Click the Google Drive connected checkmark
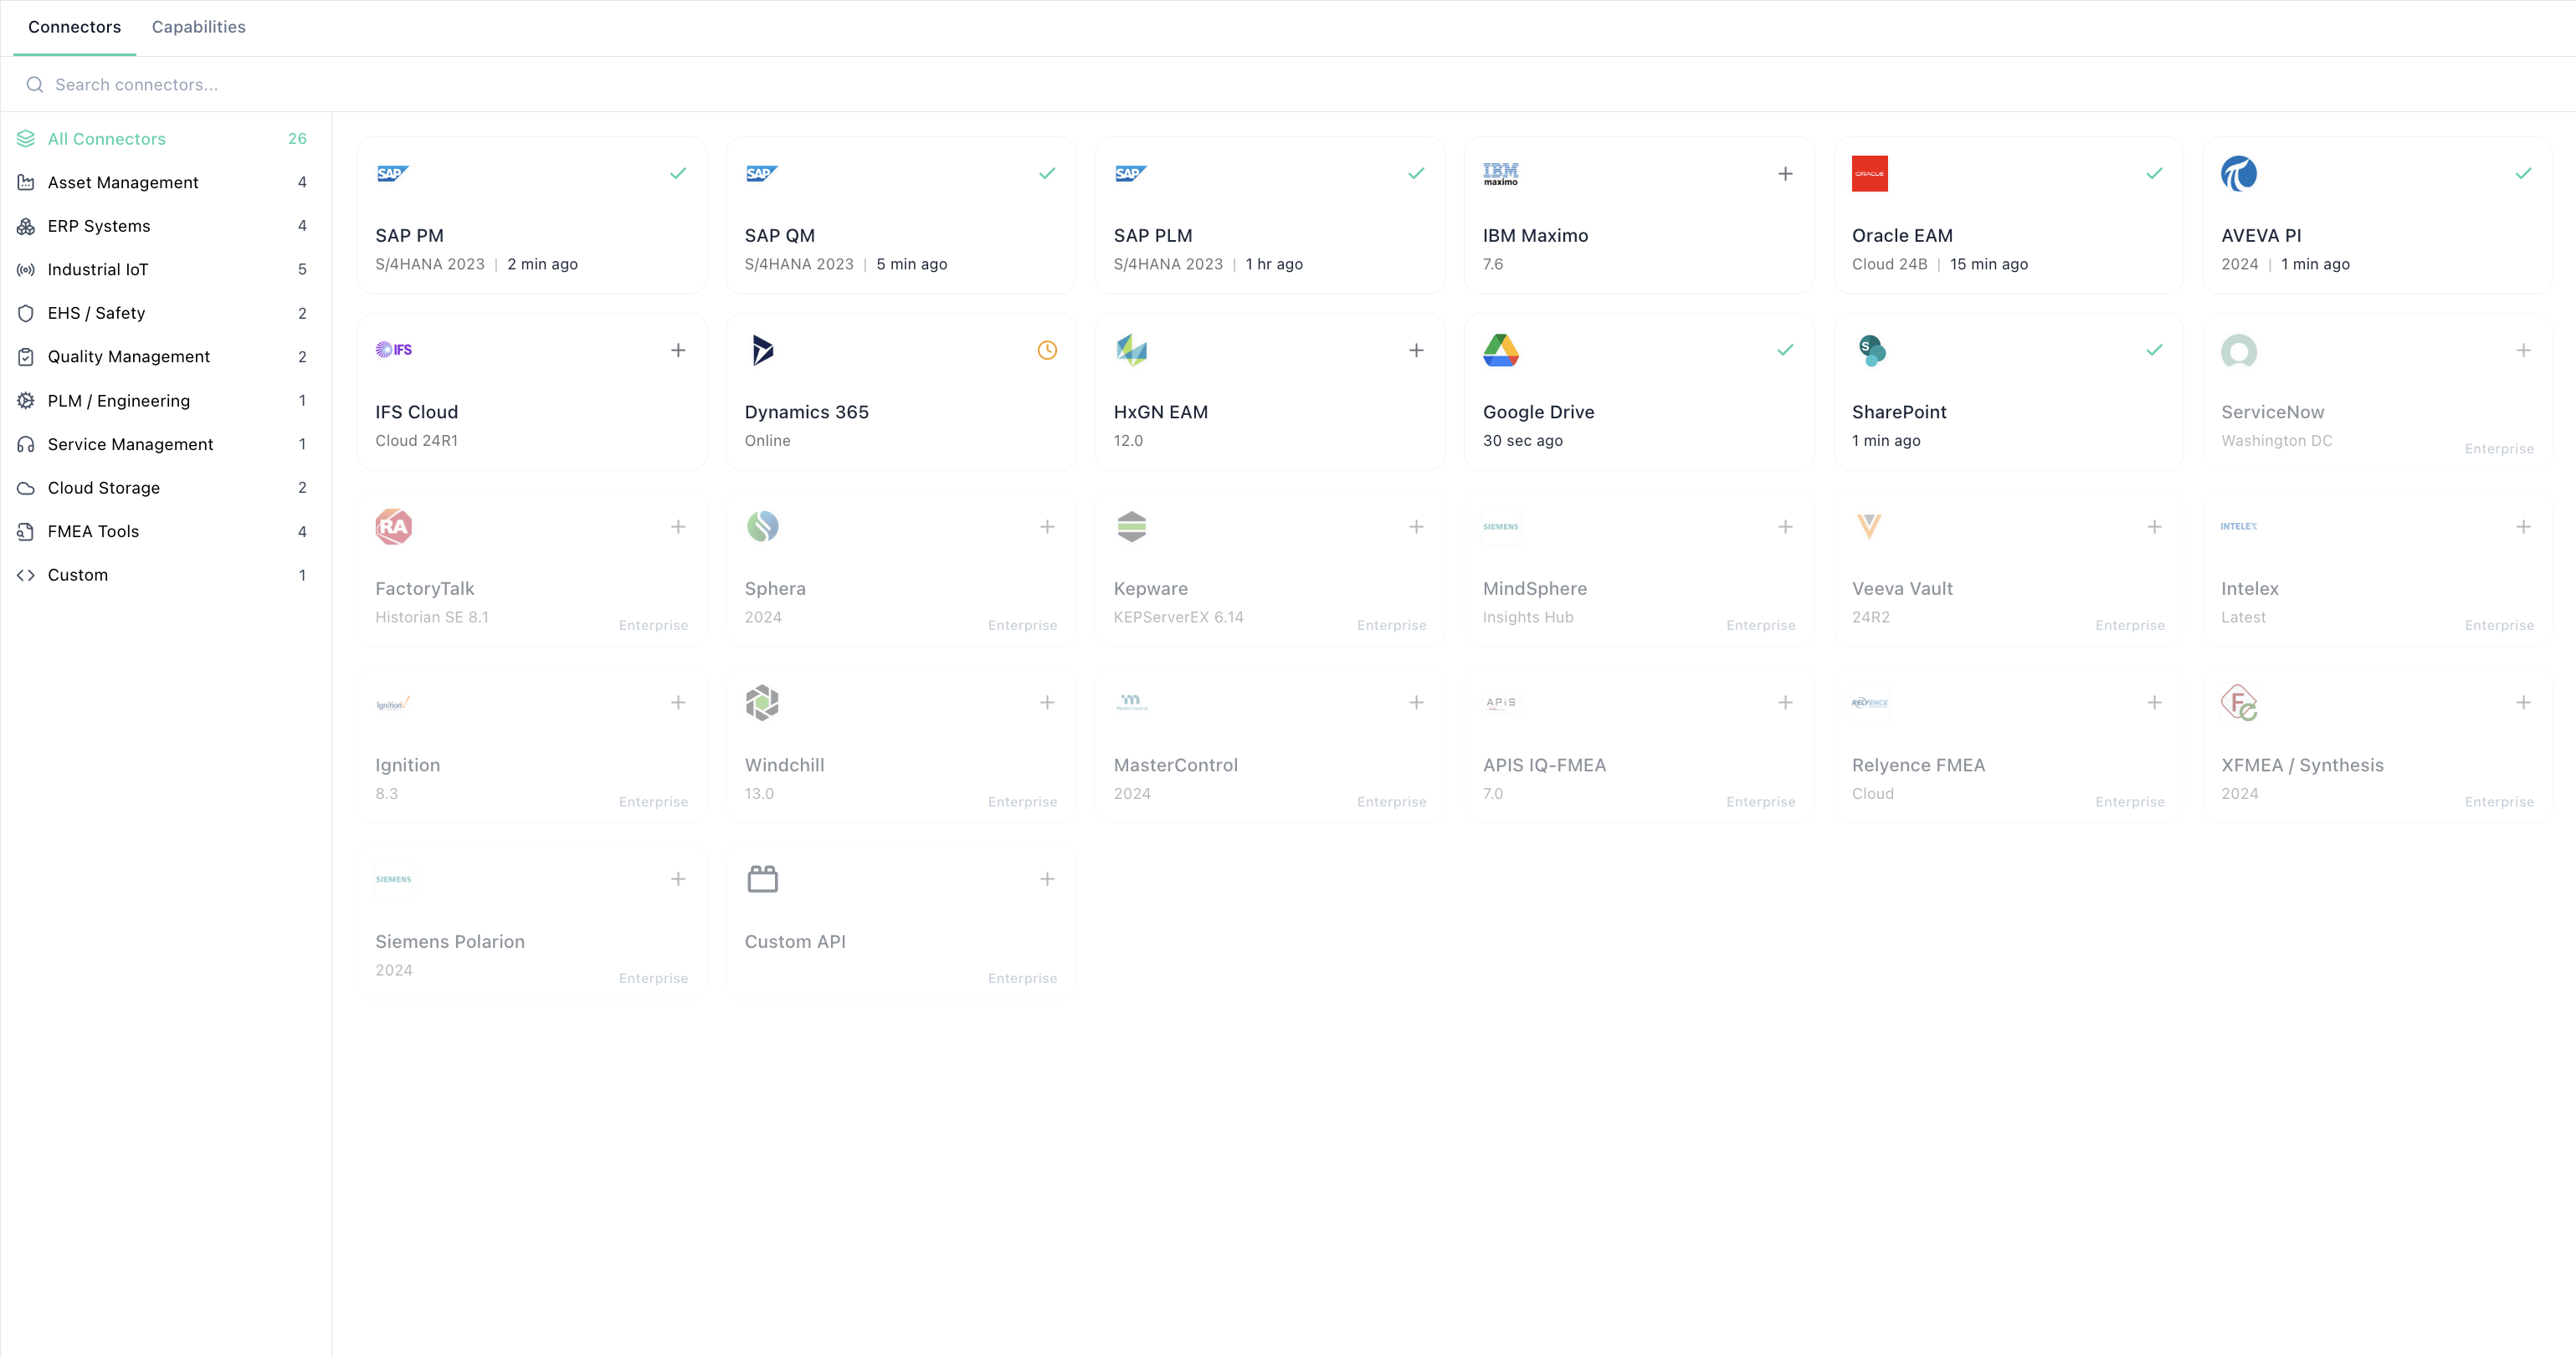The image size is (2576, 1357). [1785, 350]
